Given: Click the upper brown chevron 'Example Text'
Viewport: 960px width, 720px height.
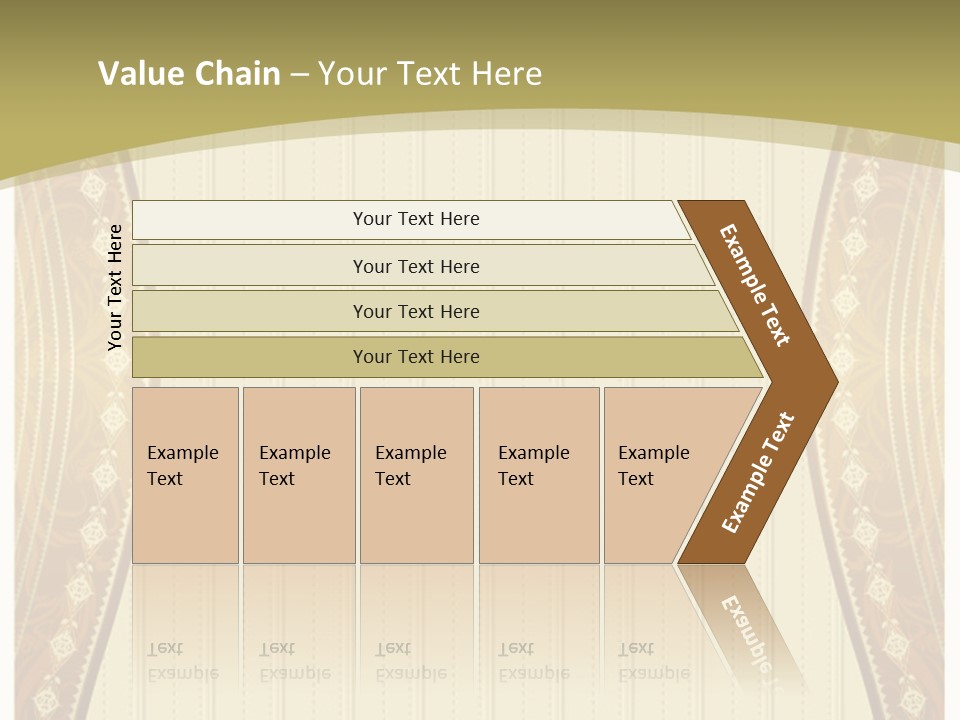Looking at the screenshot, I should pos(754,285).
